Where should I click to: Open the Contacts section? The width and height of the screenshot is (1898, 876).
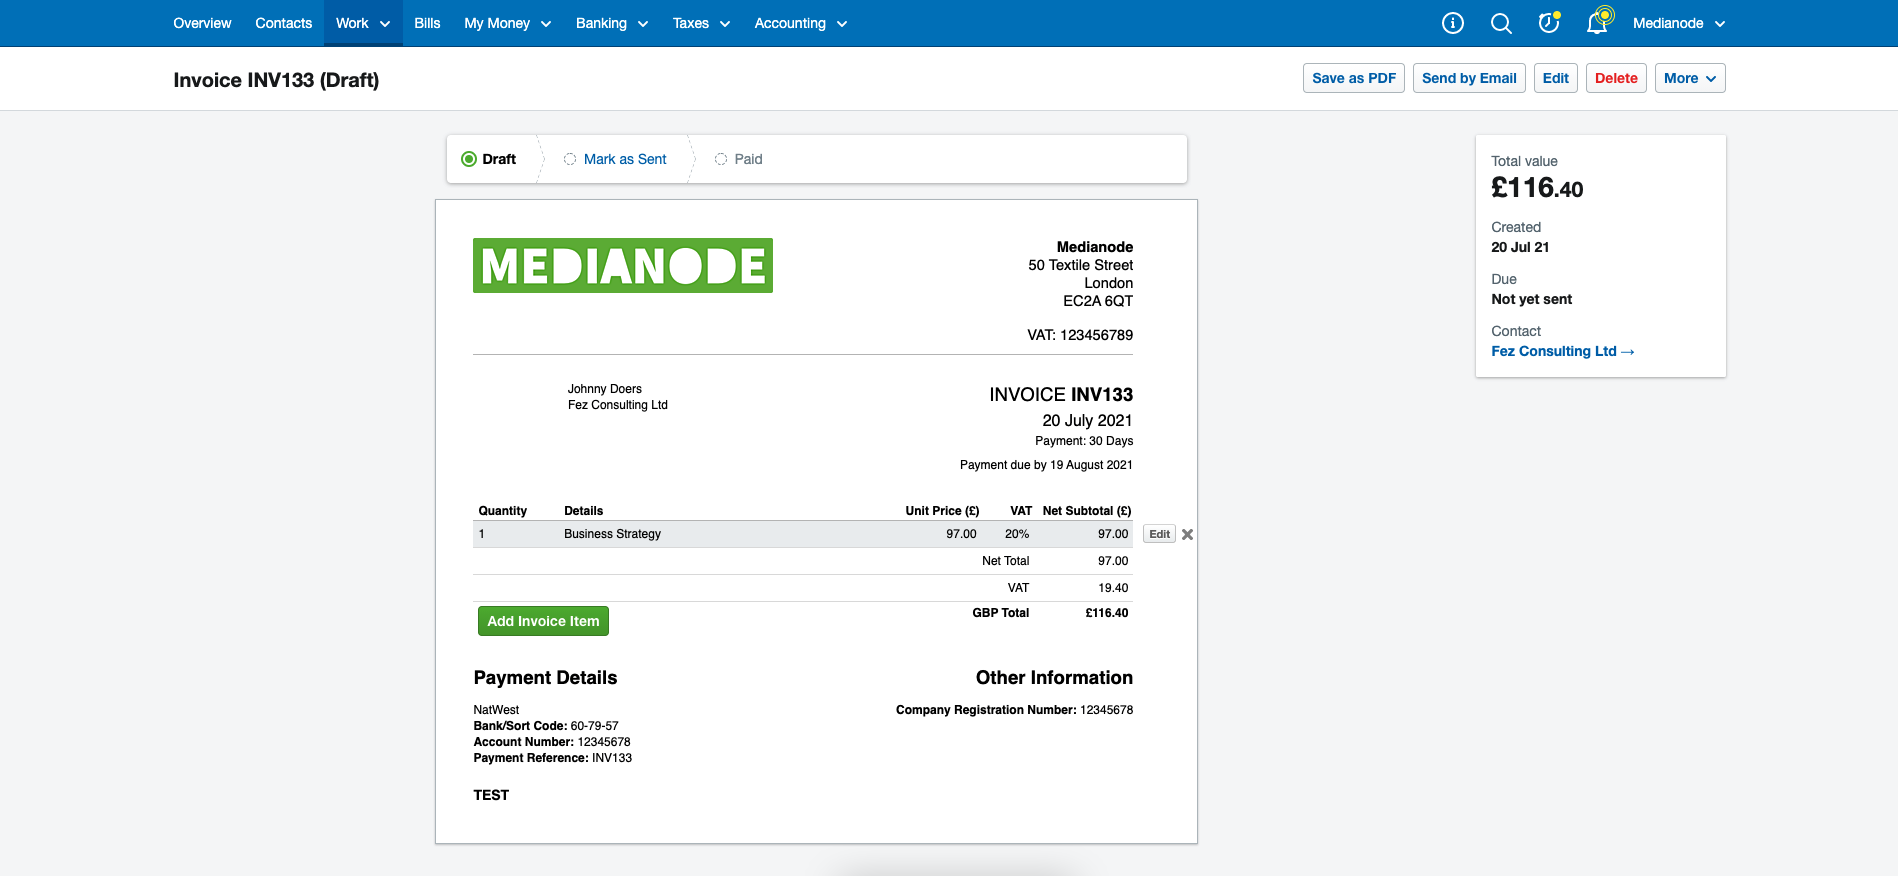pyautogui.click(x=283, y=23)
